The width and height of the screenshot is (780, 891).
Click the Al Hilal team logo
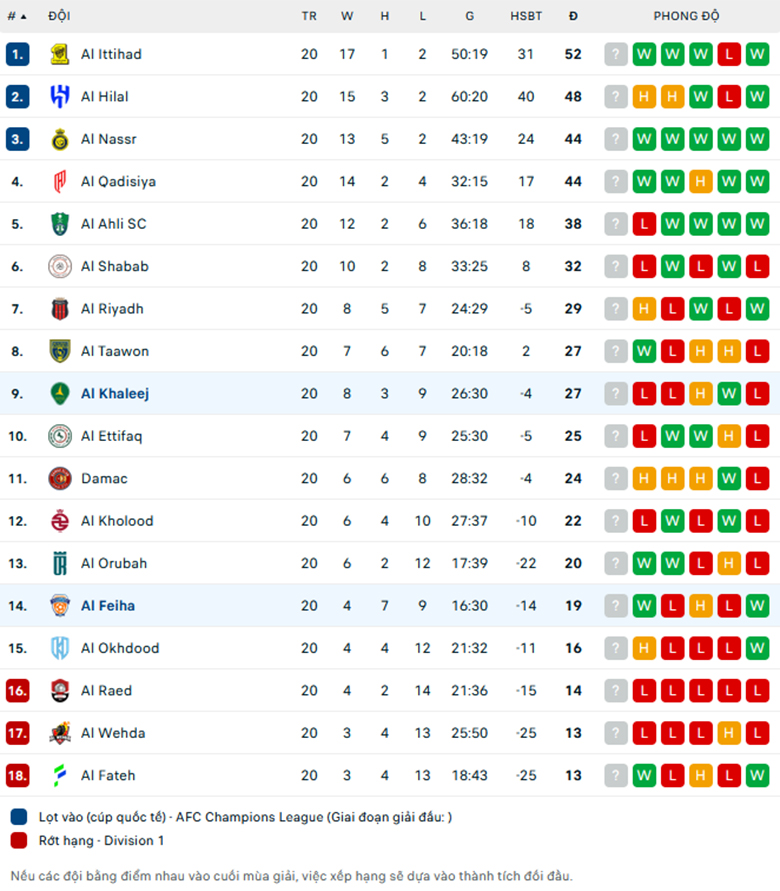click(60, 97)
